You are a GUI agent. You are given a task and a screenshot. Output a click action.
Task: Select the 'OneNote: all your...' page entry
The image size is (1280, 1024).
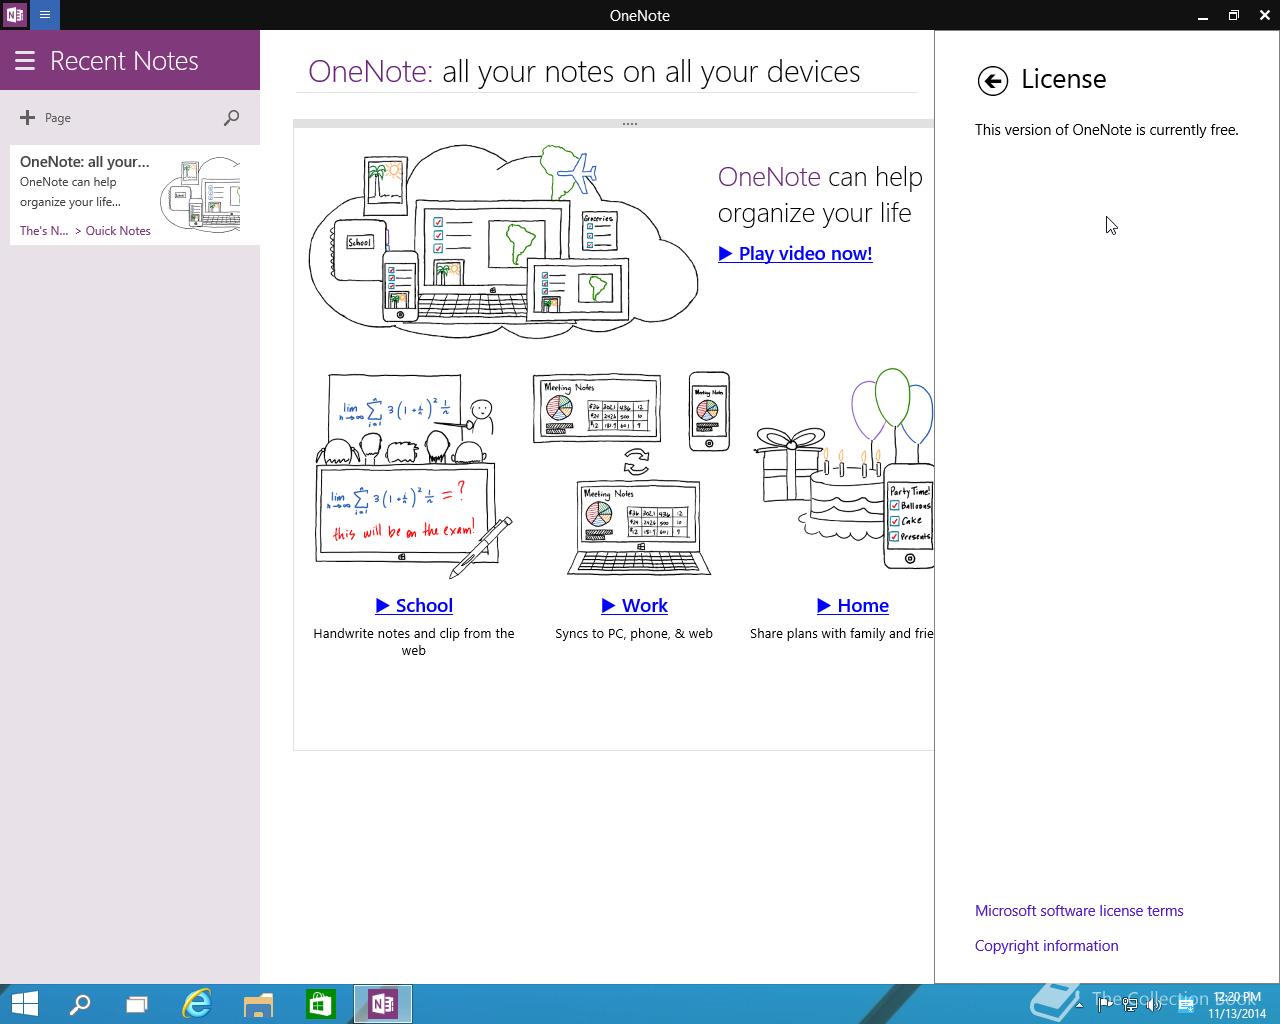[135, 195]
